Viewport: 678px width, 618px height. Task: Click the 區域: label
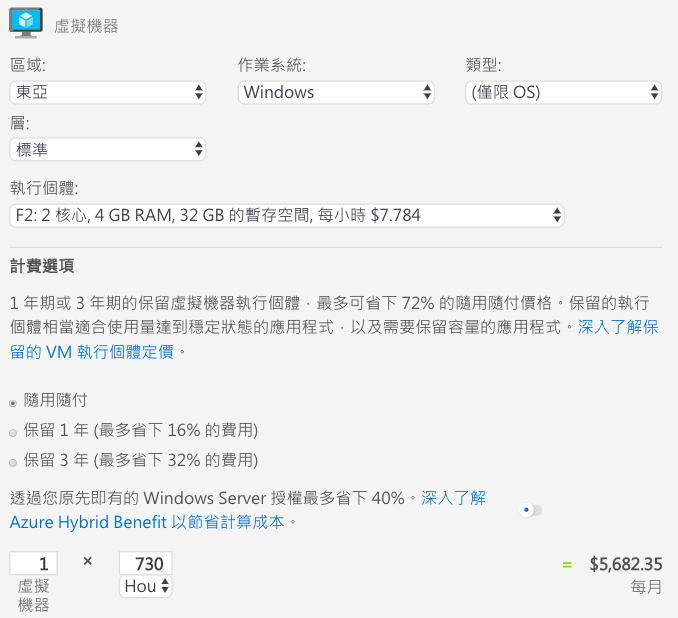tap(28, 65)
